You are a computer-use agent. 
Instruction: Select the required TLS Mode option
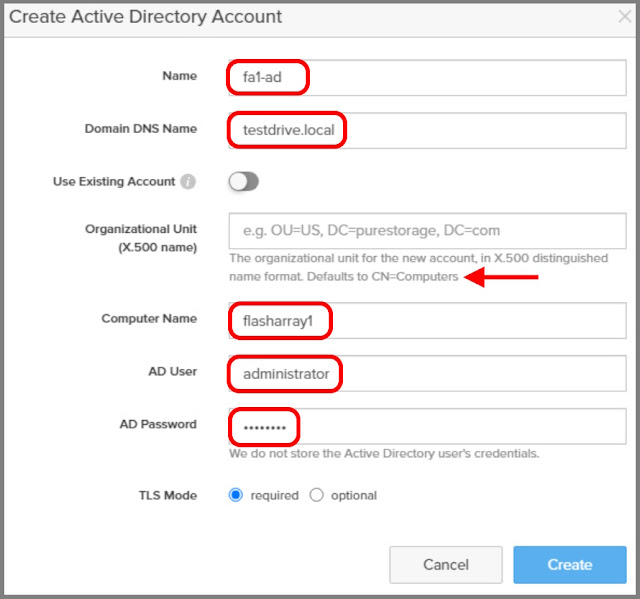[236, 495]
